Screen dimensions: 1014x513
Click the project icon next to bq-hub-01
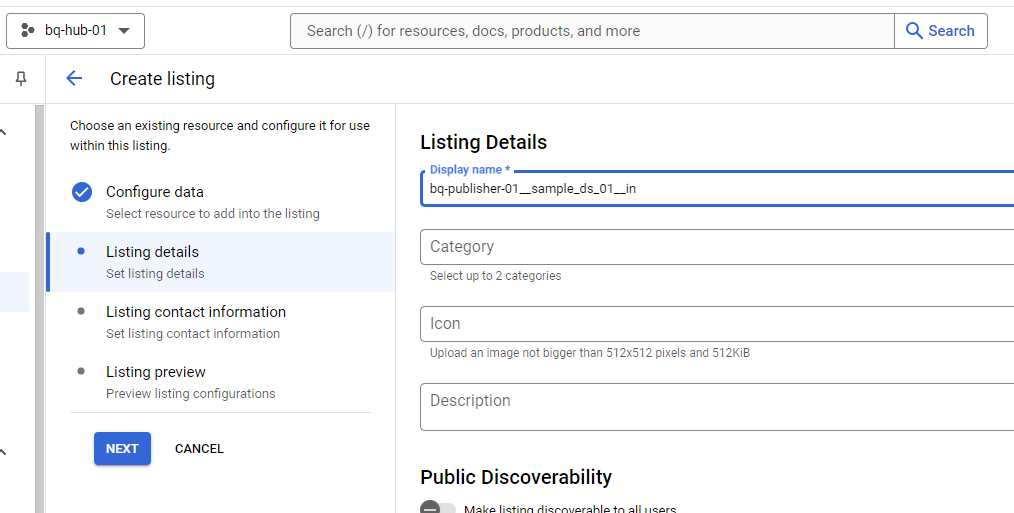coord(28,31)
